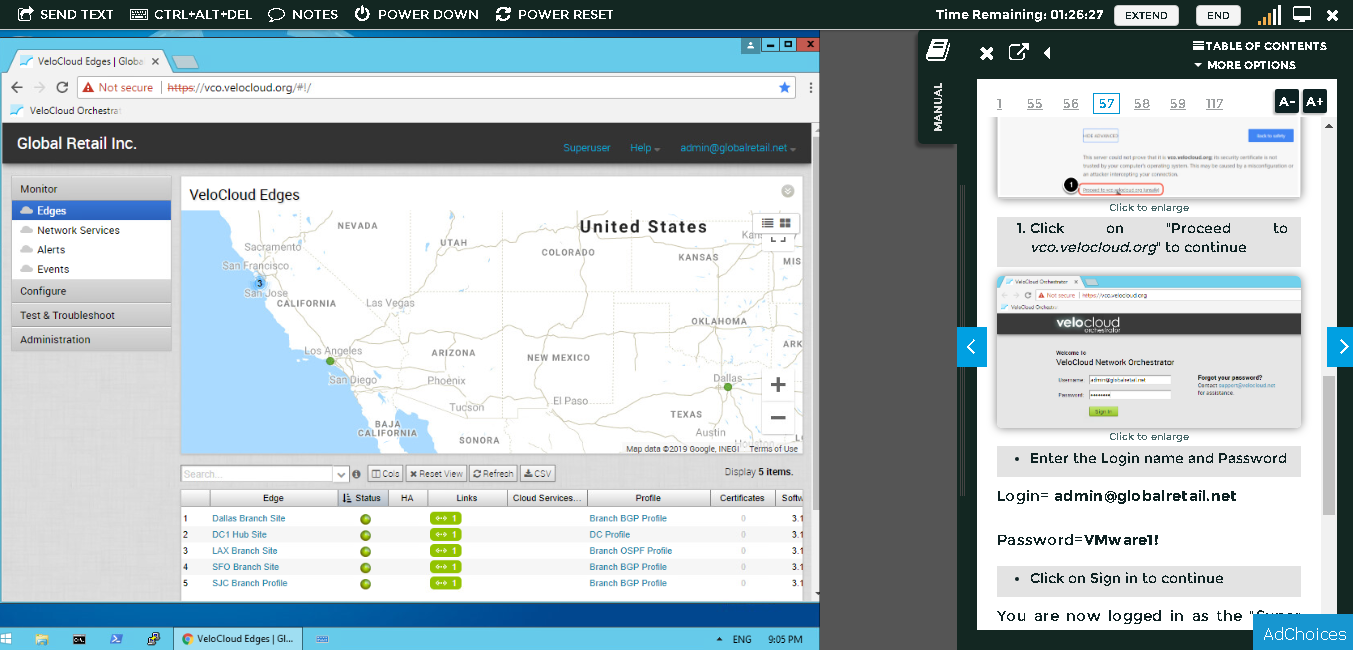Screen dimensions: 1353x650
Task: Refresh the edges table with the Refresh icon
Action: click(x=492, y=473)
